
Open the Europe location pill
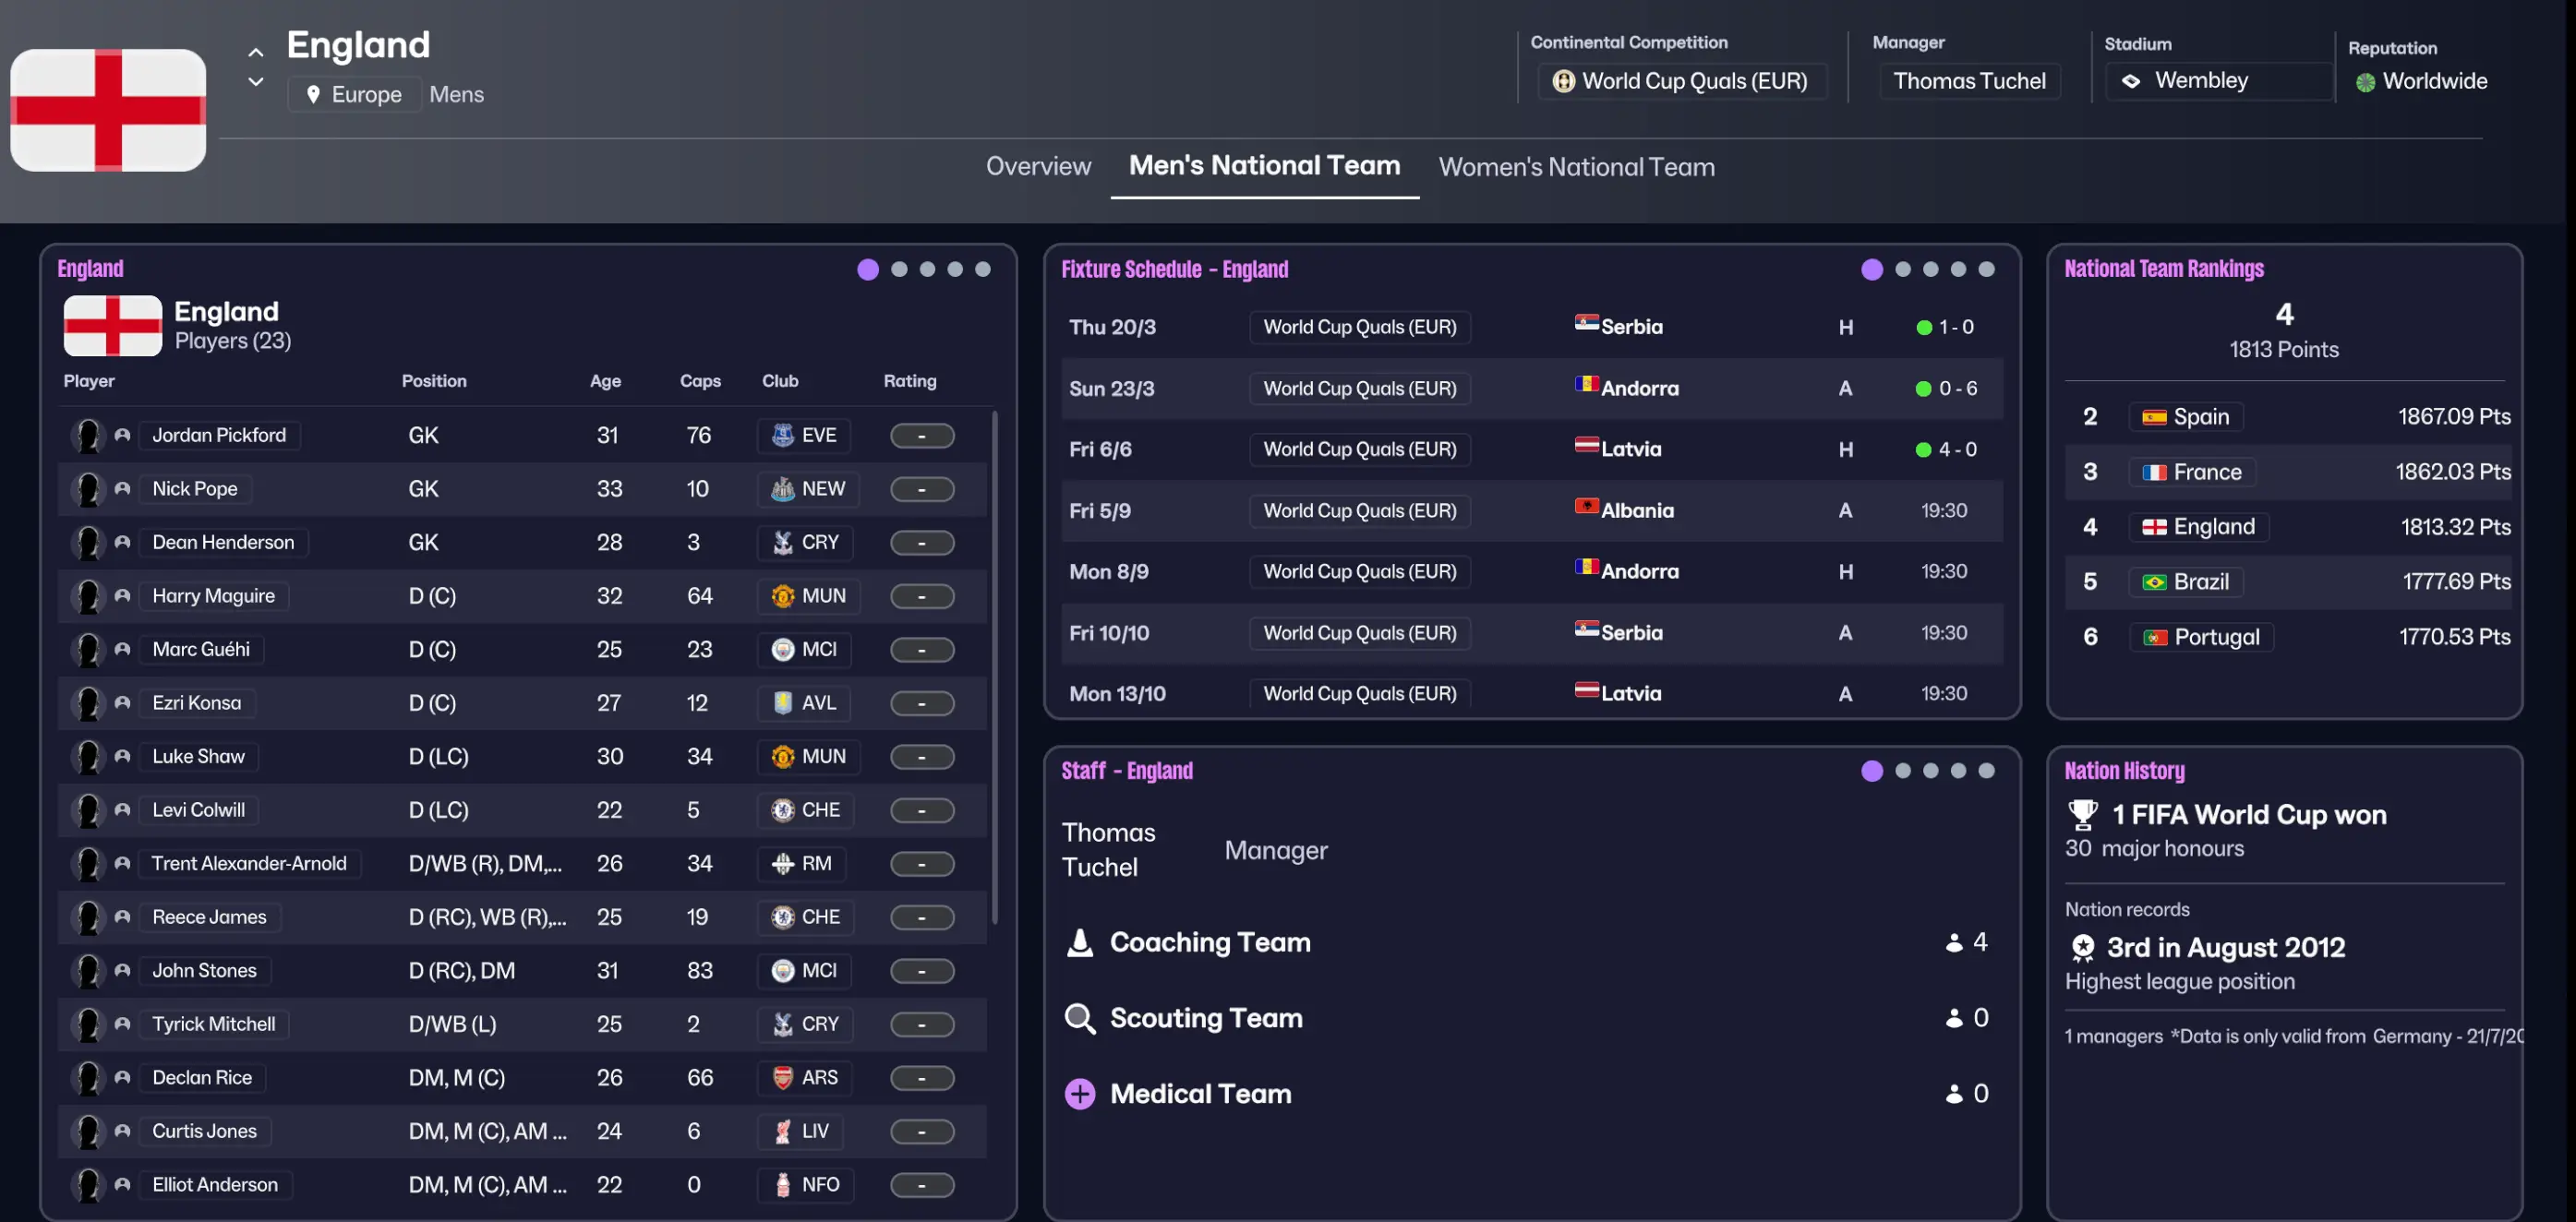coord(354,95)
